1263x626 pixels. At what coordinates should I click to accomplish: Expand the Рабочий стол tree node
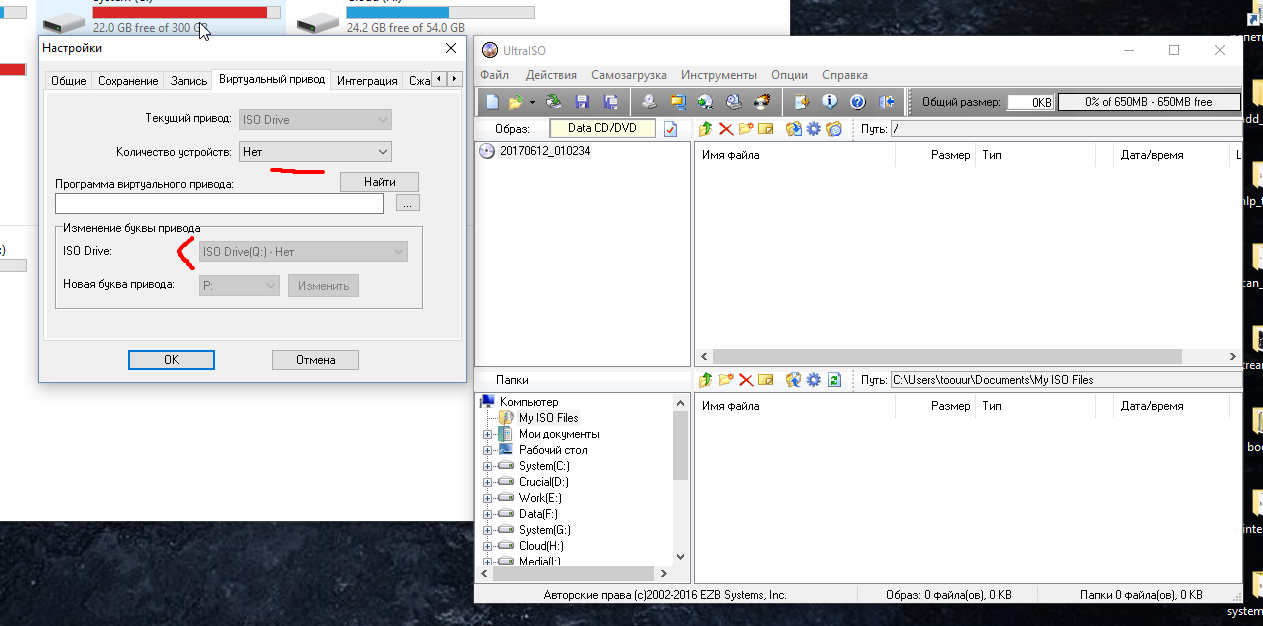[488, 450]
